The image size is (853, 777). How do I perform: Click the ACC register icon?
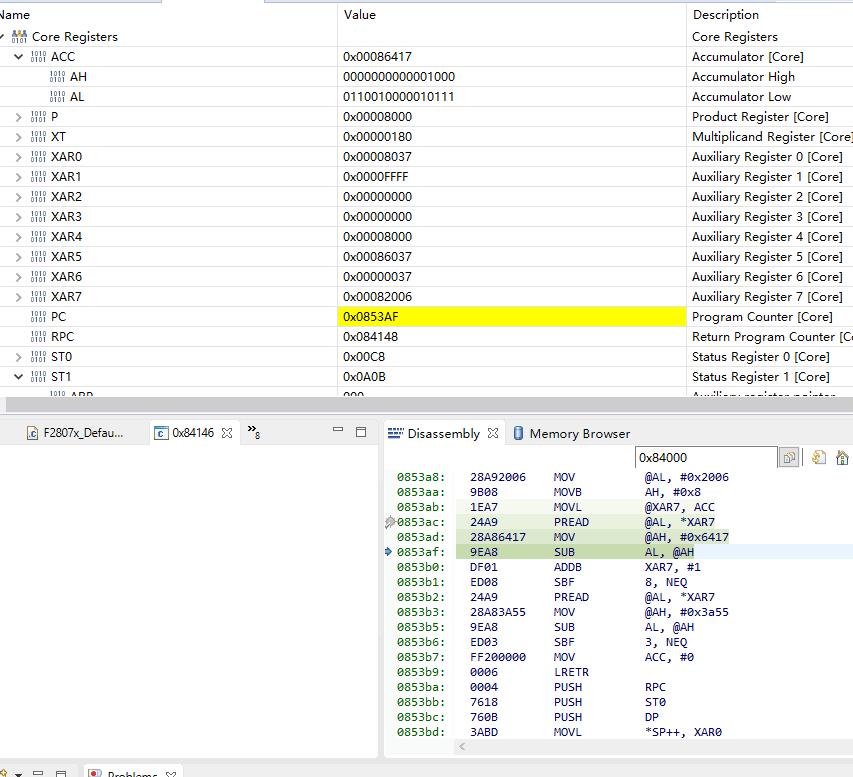coord(39,57)
